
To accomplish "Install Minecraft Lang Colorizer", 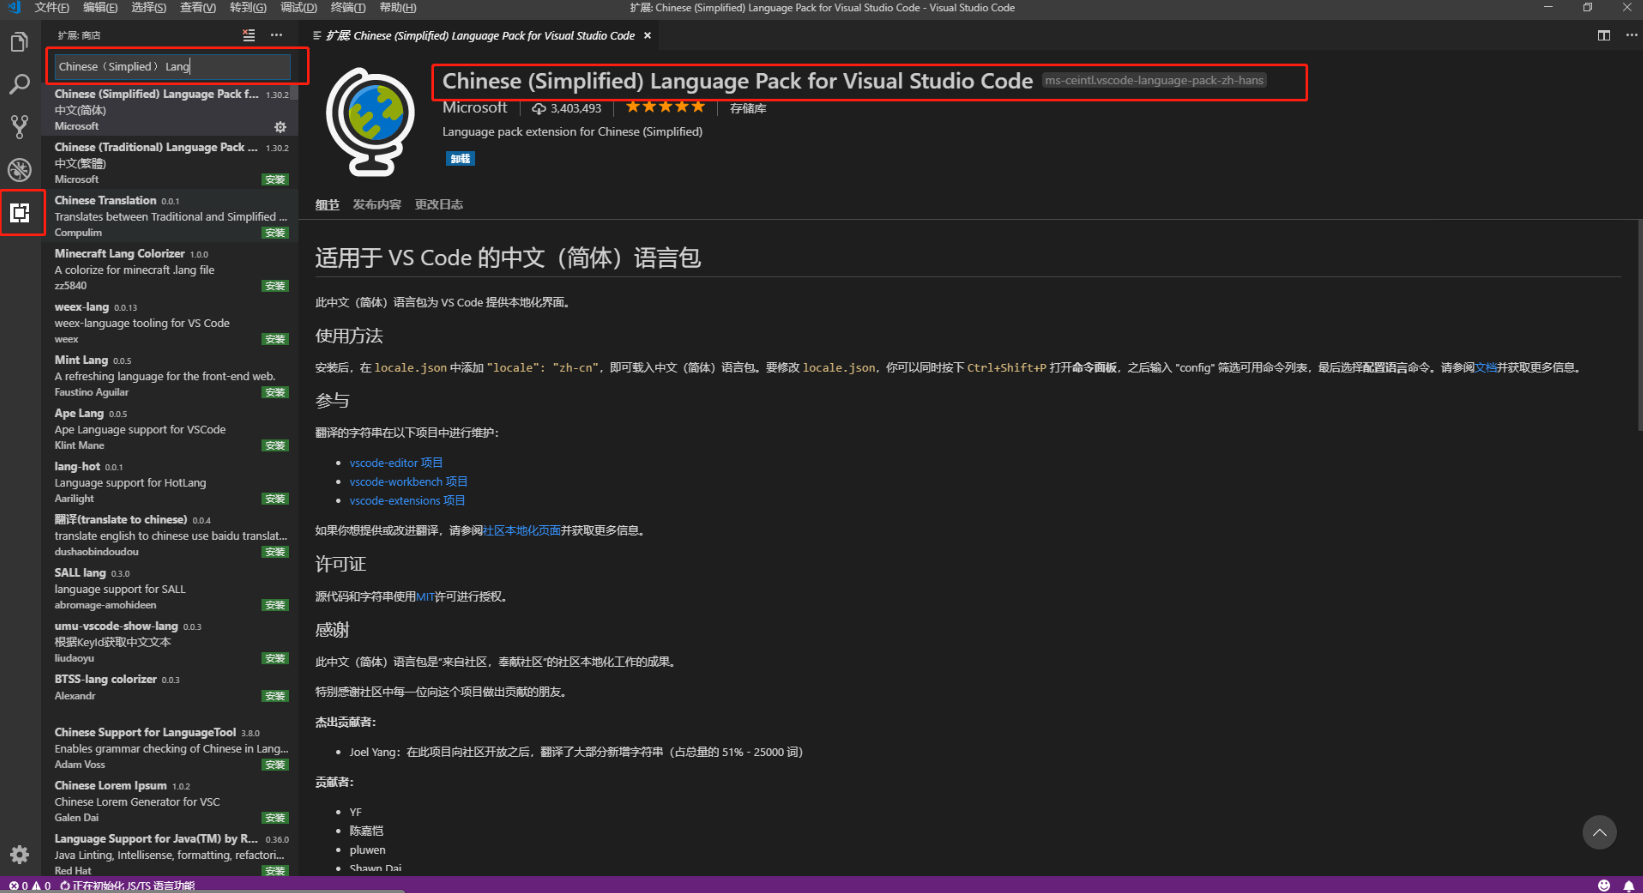I will (x=275, y=286).
